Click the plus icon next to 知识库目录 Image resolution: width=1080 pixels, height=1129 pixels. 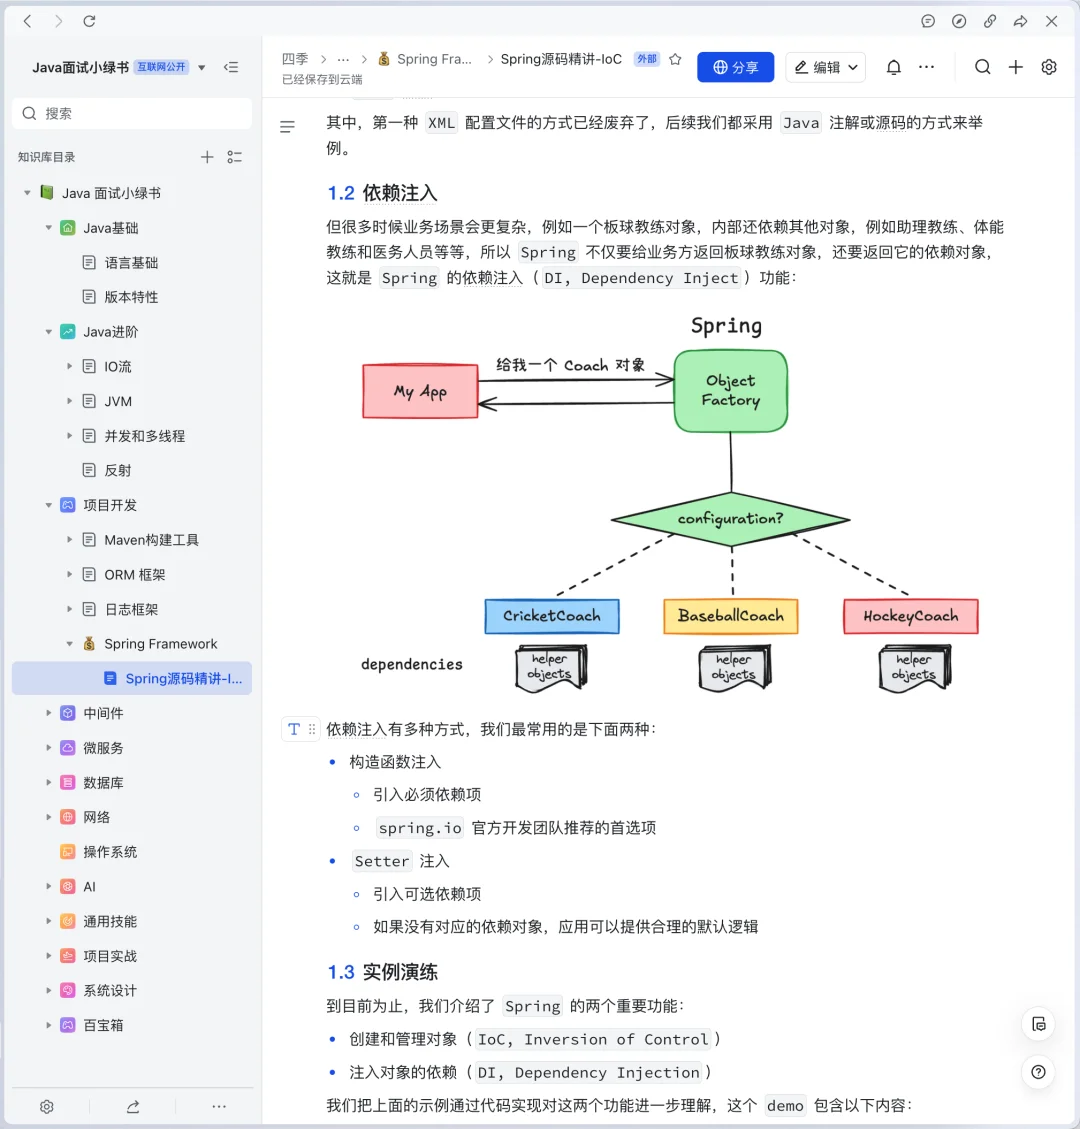point(207,157)
